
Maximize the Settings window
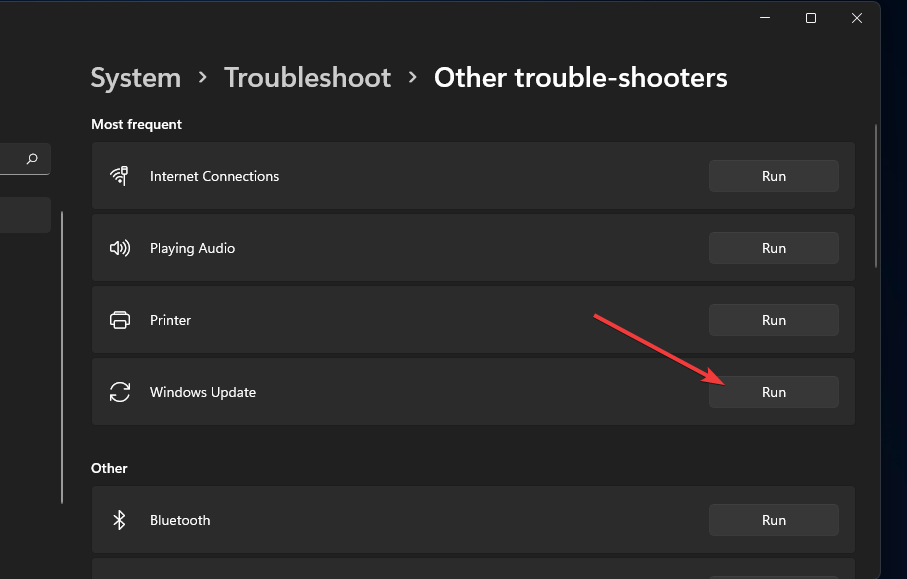(810, 17)
